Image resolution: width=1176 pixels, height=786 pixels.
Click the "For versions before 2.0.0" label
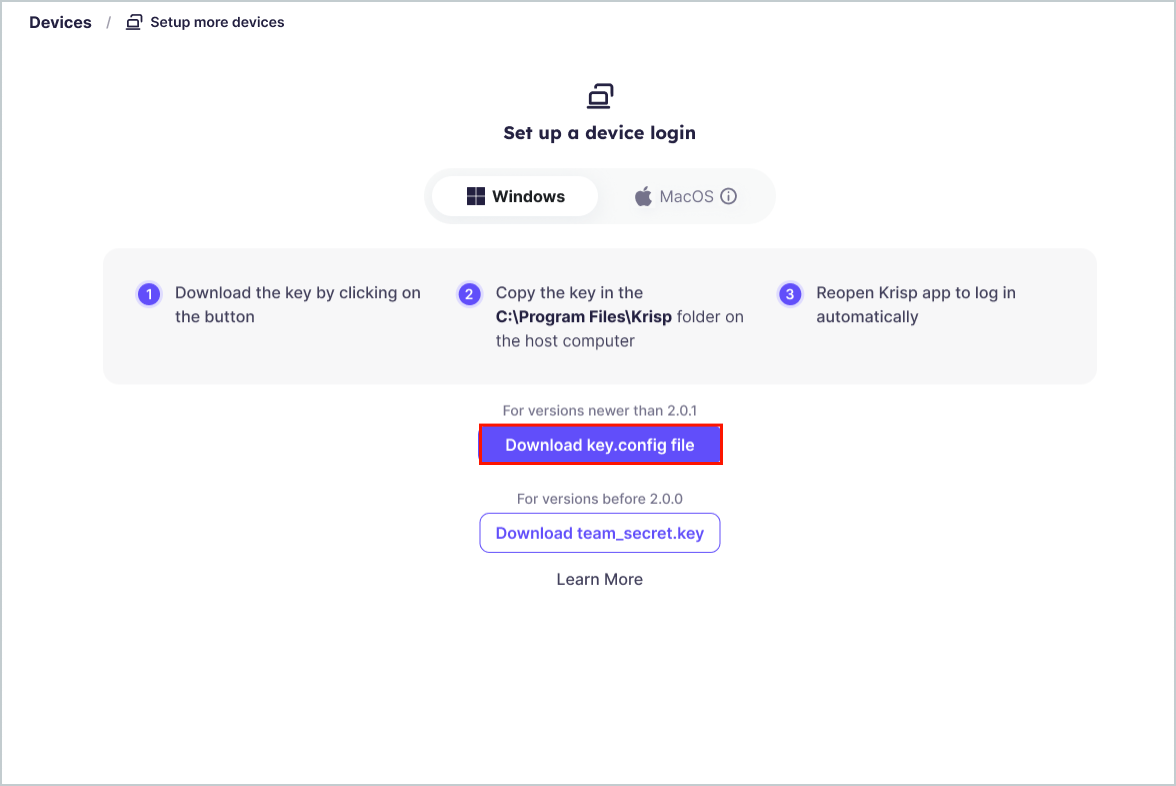tap(599, 499)
